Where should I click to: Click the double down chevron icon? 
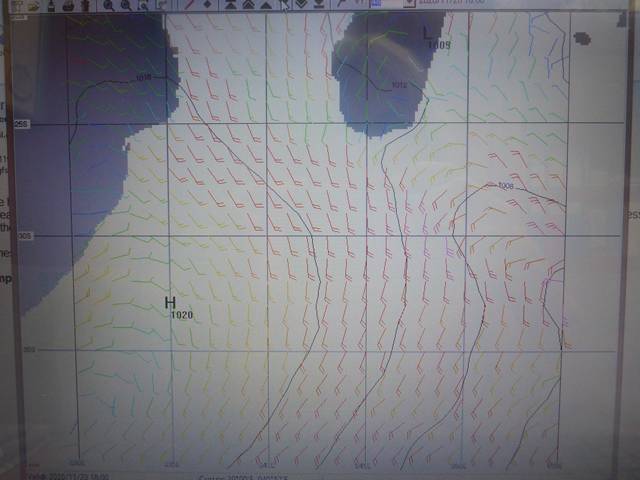click(x=301, y=5)
